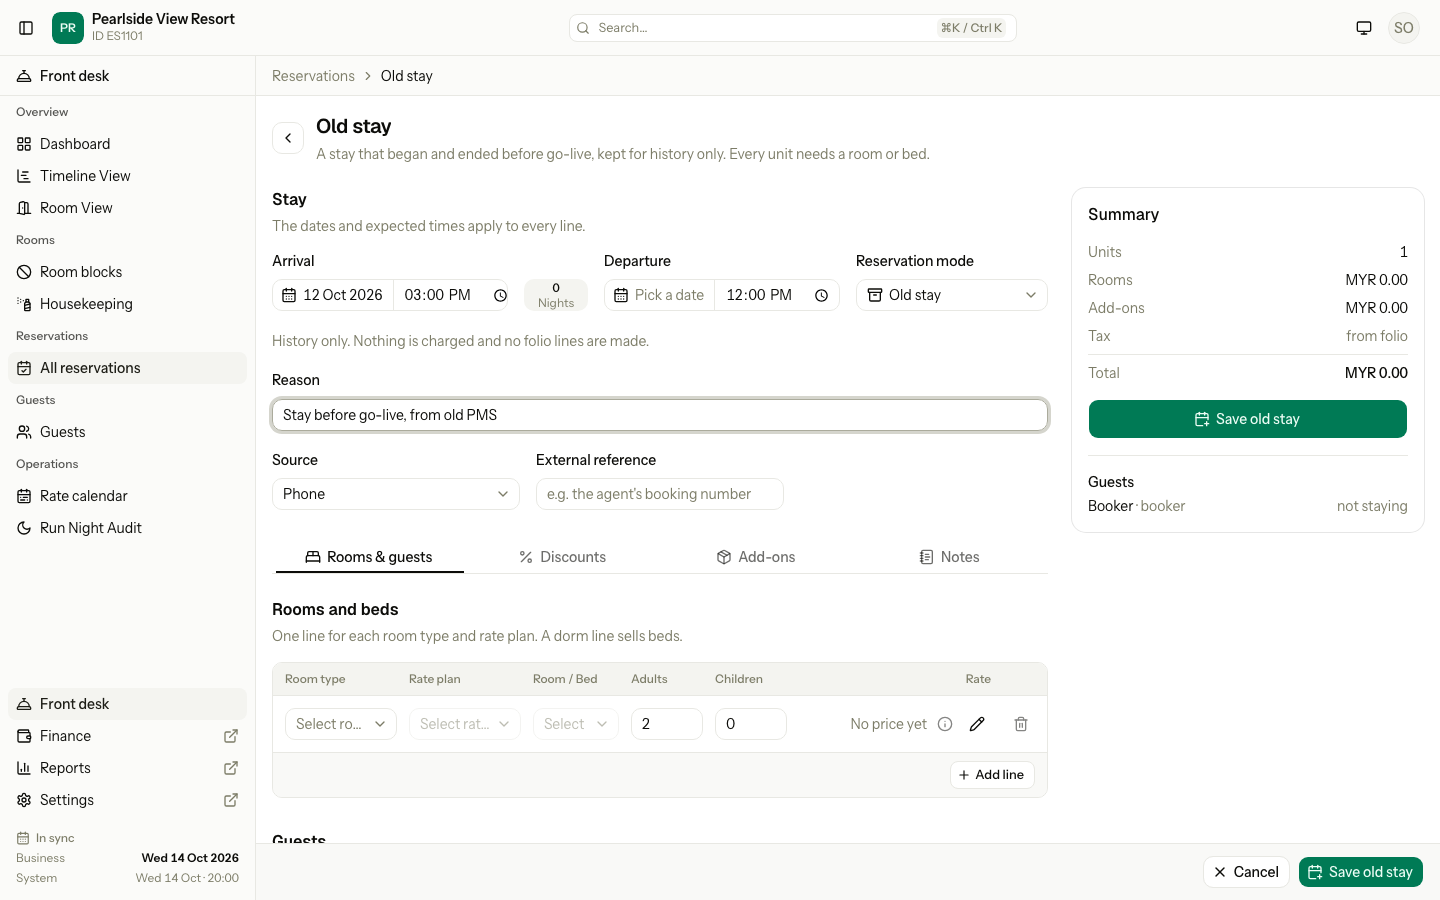Focus the Reason text field
This screenshot has width=1440, height=900.
coord(660,415)
